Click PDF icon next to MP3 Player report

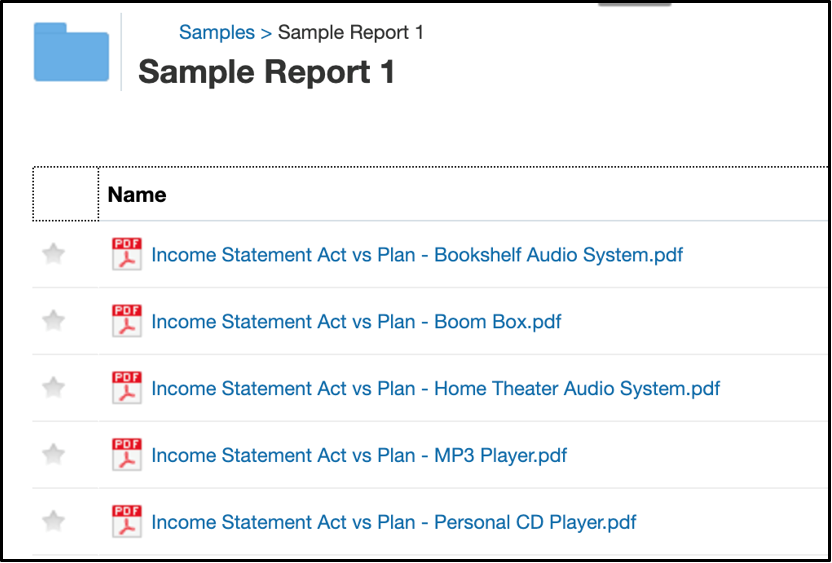(x=127, y=455)
